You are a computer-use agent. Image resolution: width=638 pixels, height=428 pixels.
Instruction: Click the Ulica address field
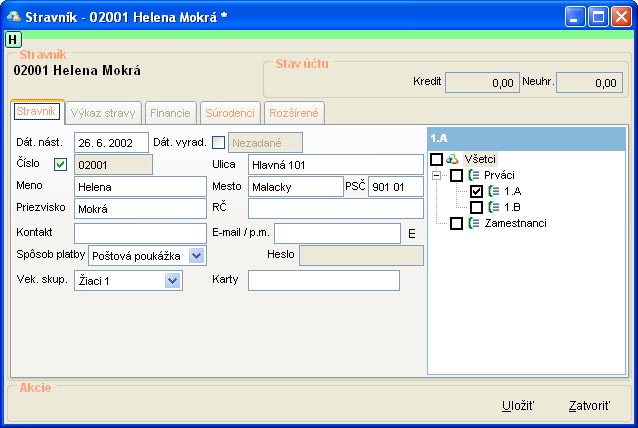coord(335,164)
